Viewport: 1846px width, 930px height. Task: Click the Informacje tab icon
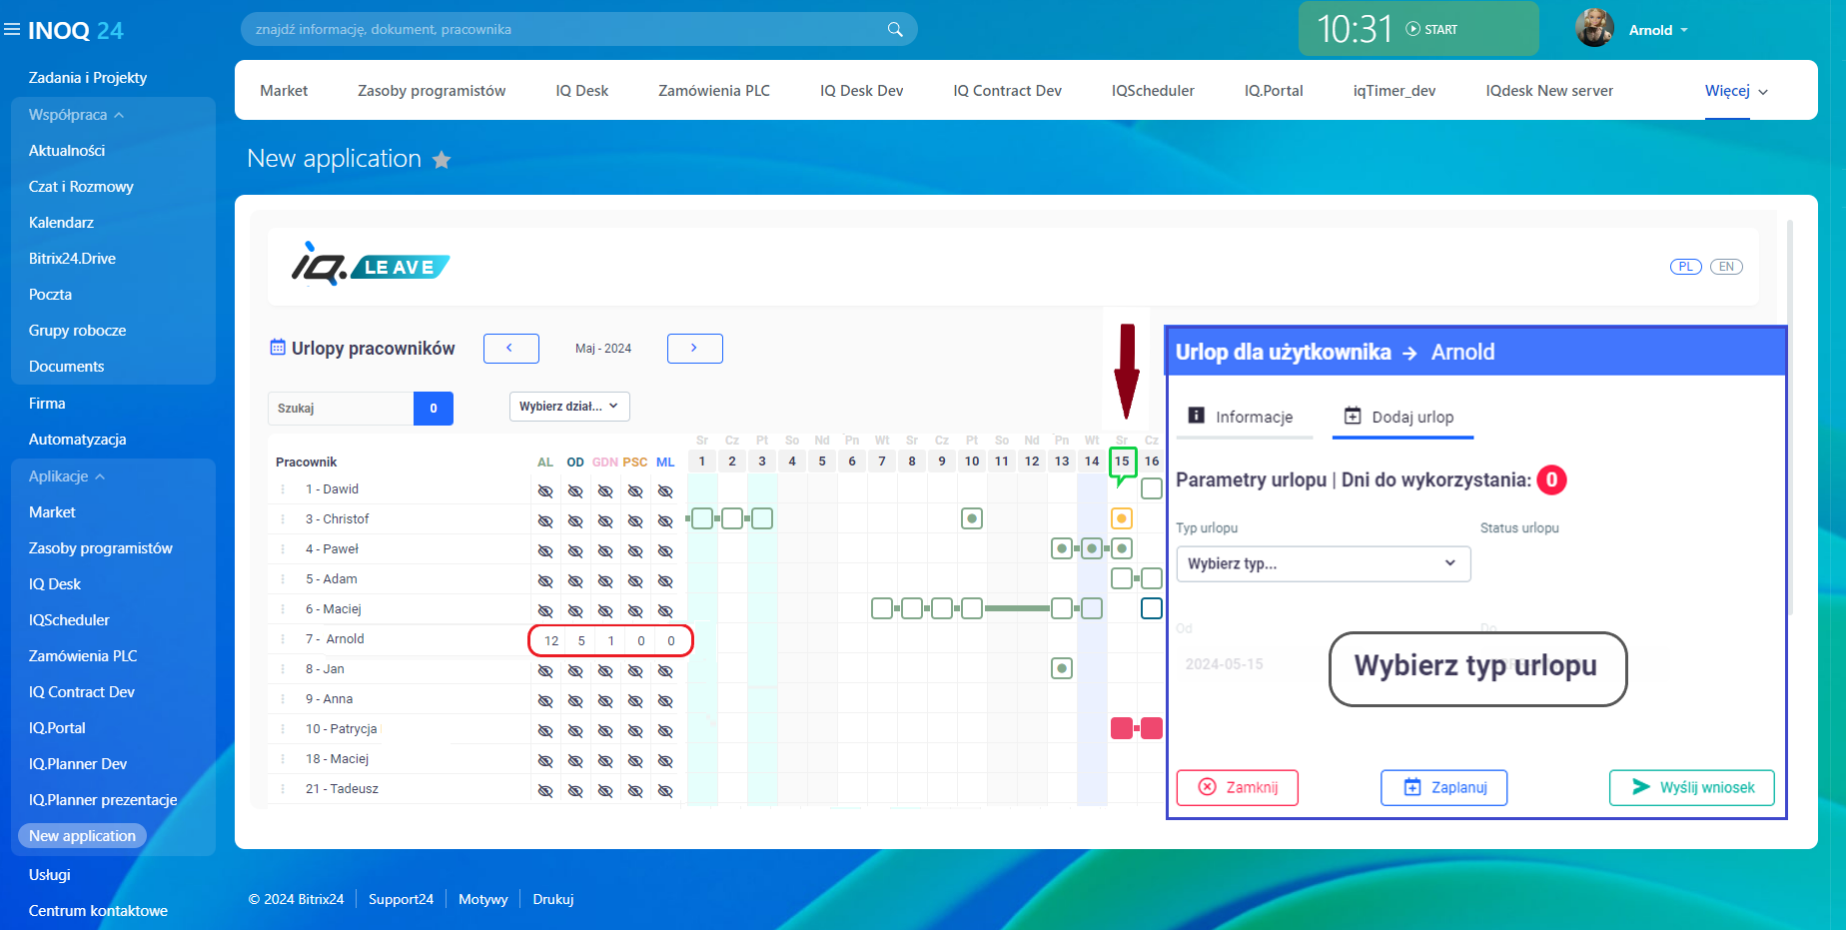click(1196, 415)
